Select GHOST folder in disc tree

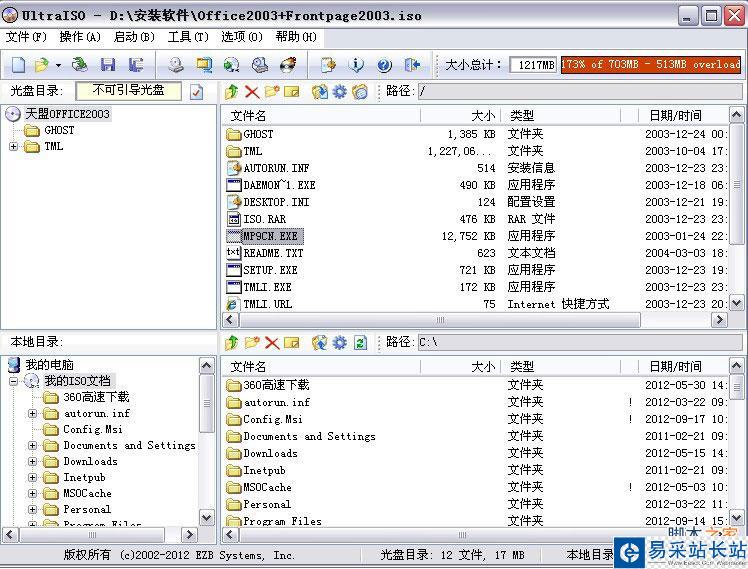(59, 130)
